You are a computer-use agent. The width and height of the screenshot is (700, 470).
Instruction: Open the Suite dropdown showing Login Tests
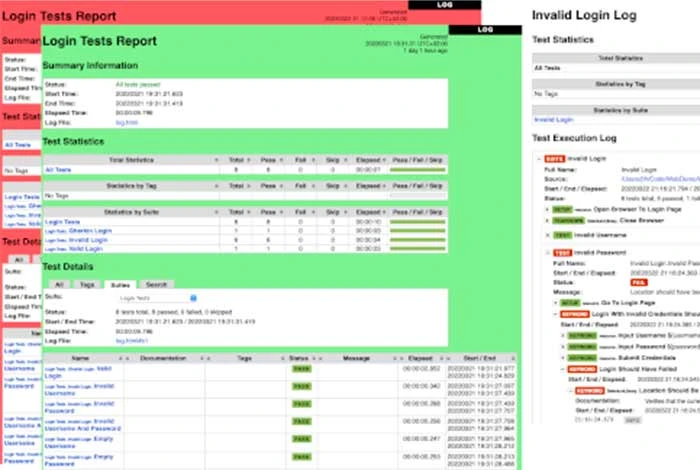[157, 298]
